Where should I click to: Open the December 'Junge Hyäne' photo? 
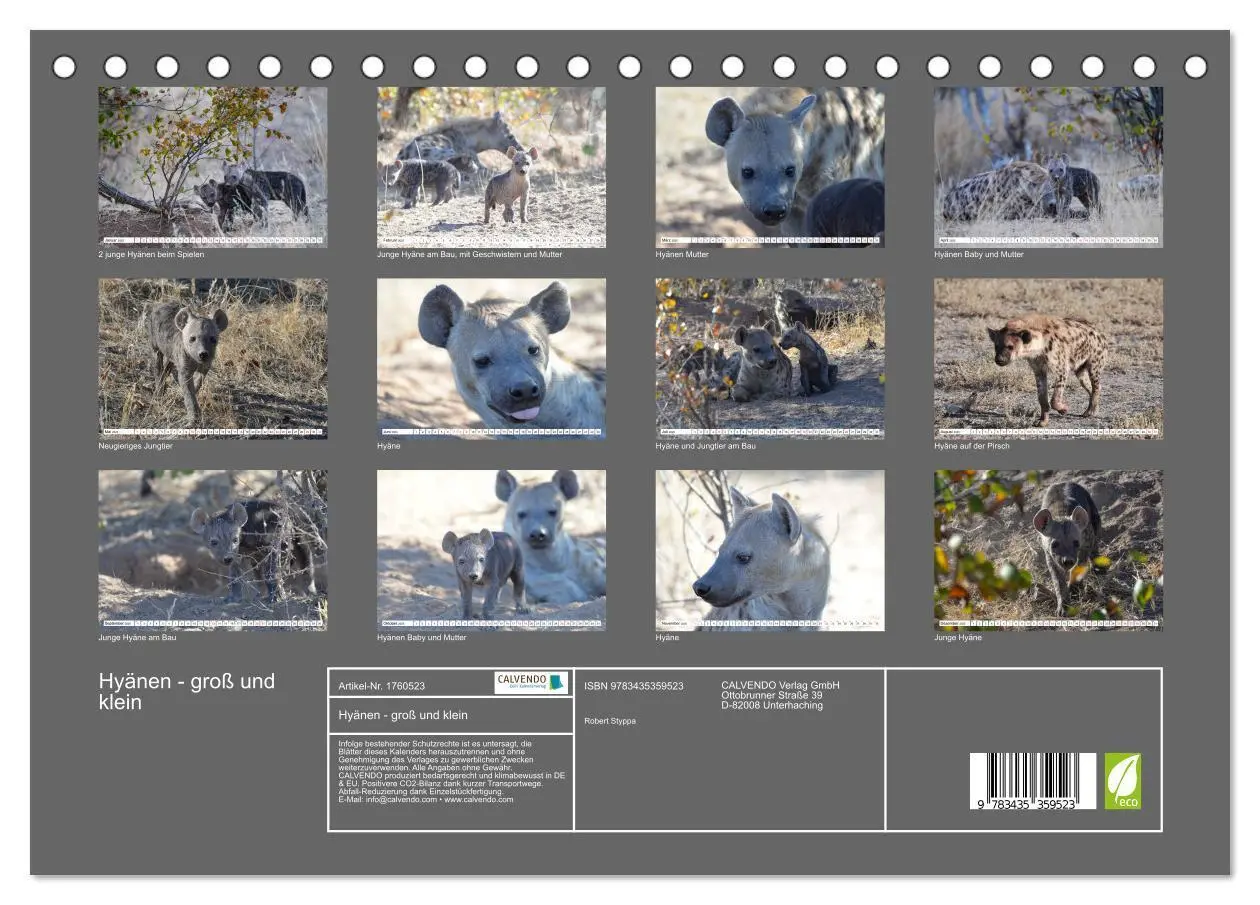tap(1049, 550)
